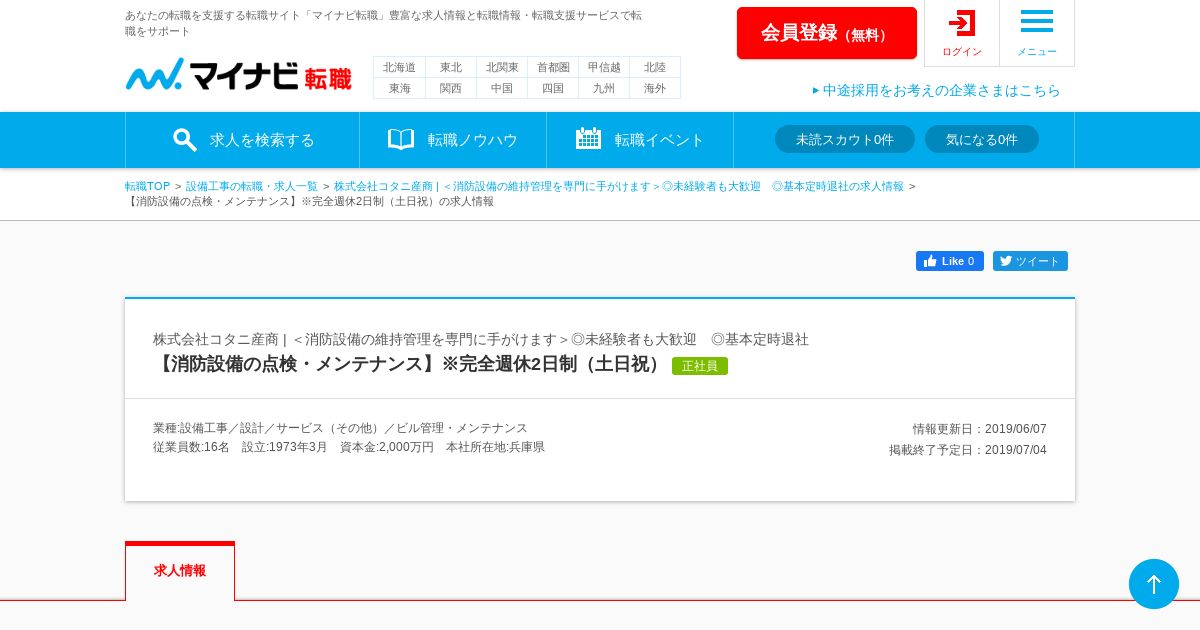Image resolution: width=1200 pixels, height=630 pixels.
Task: Open 転職イベント menu item
Action: click(640, 140)
